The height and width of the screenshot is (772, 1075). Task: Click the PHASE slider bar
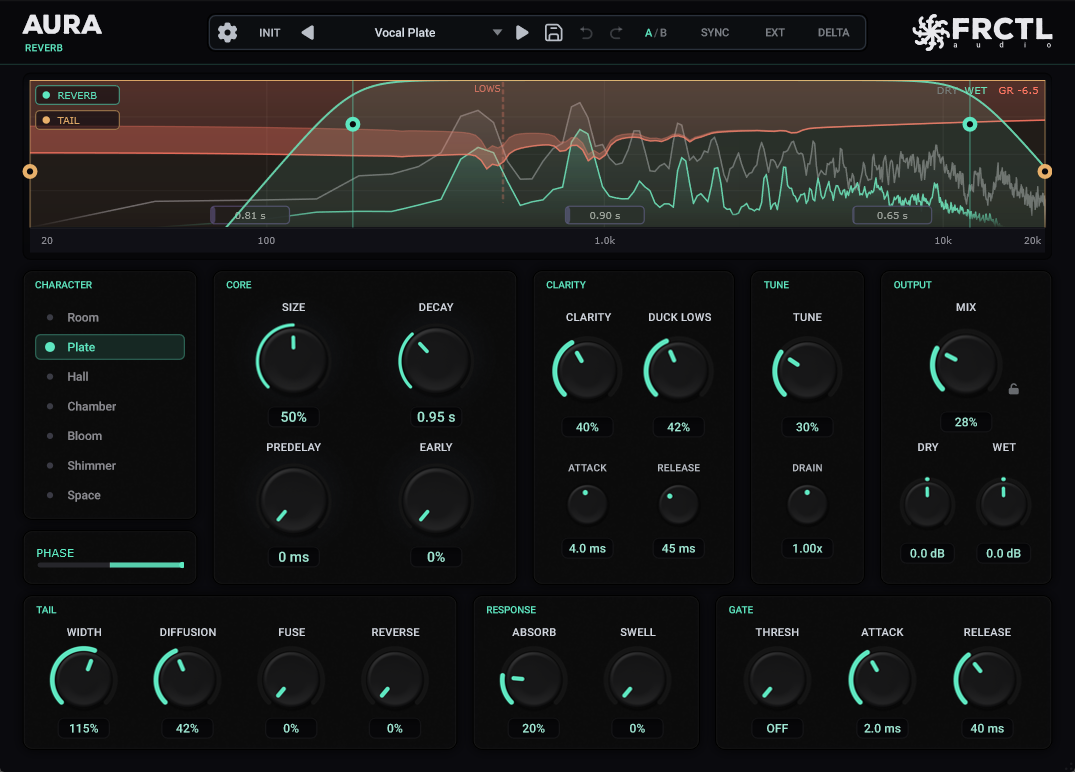110,565
